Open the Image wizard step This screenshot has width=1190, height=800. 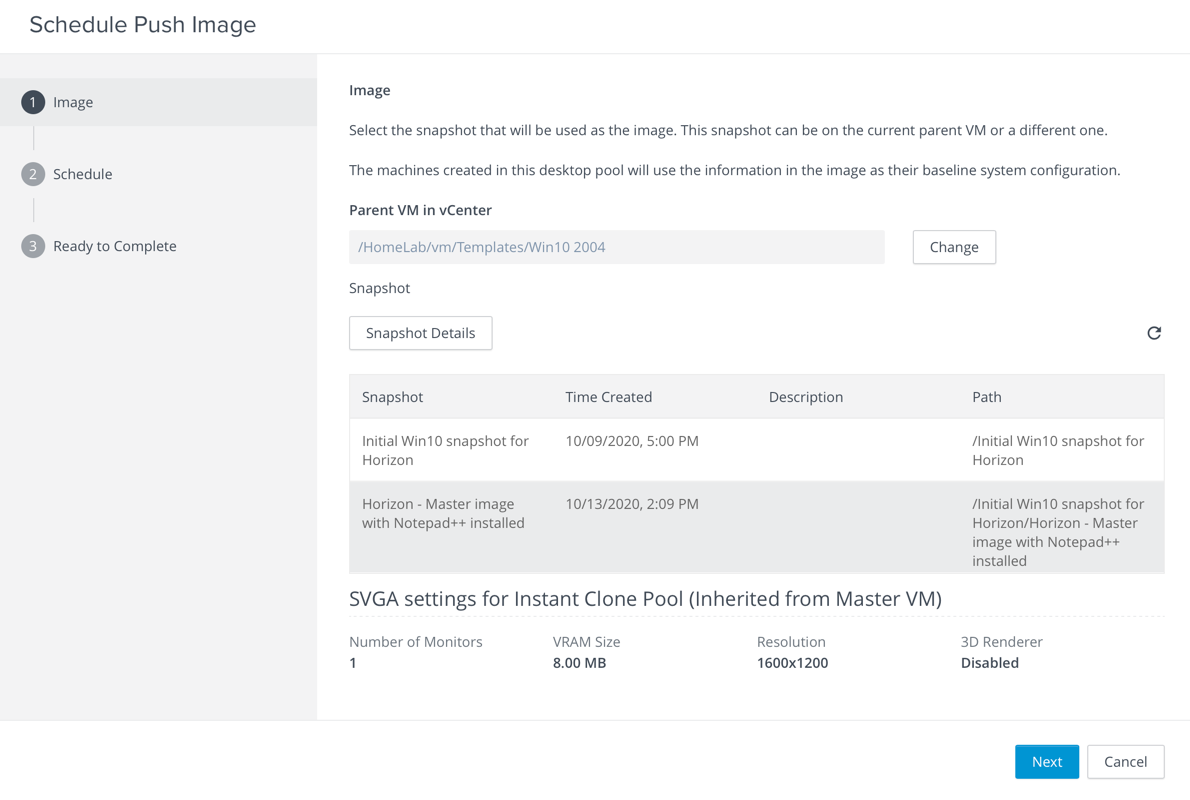click(73, 102)
